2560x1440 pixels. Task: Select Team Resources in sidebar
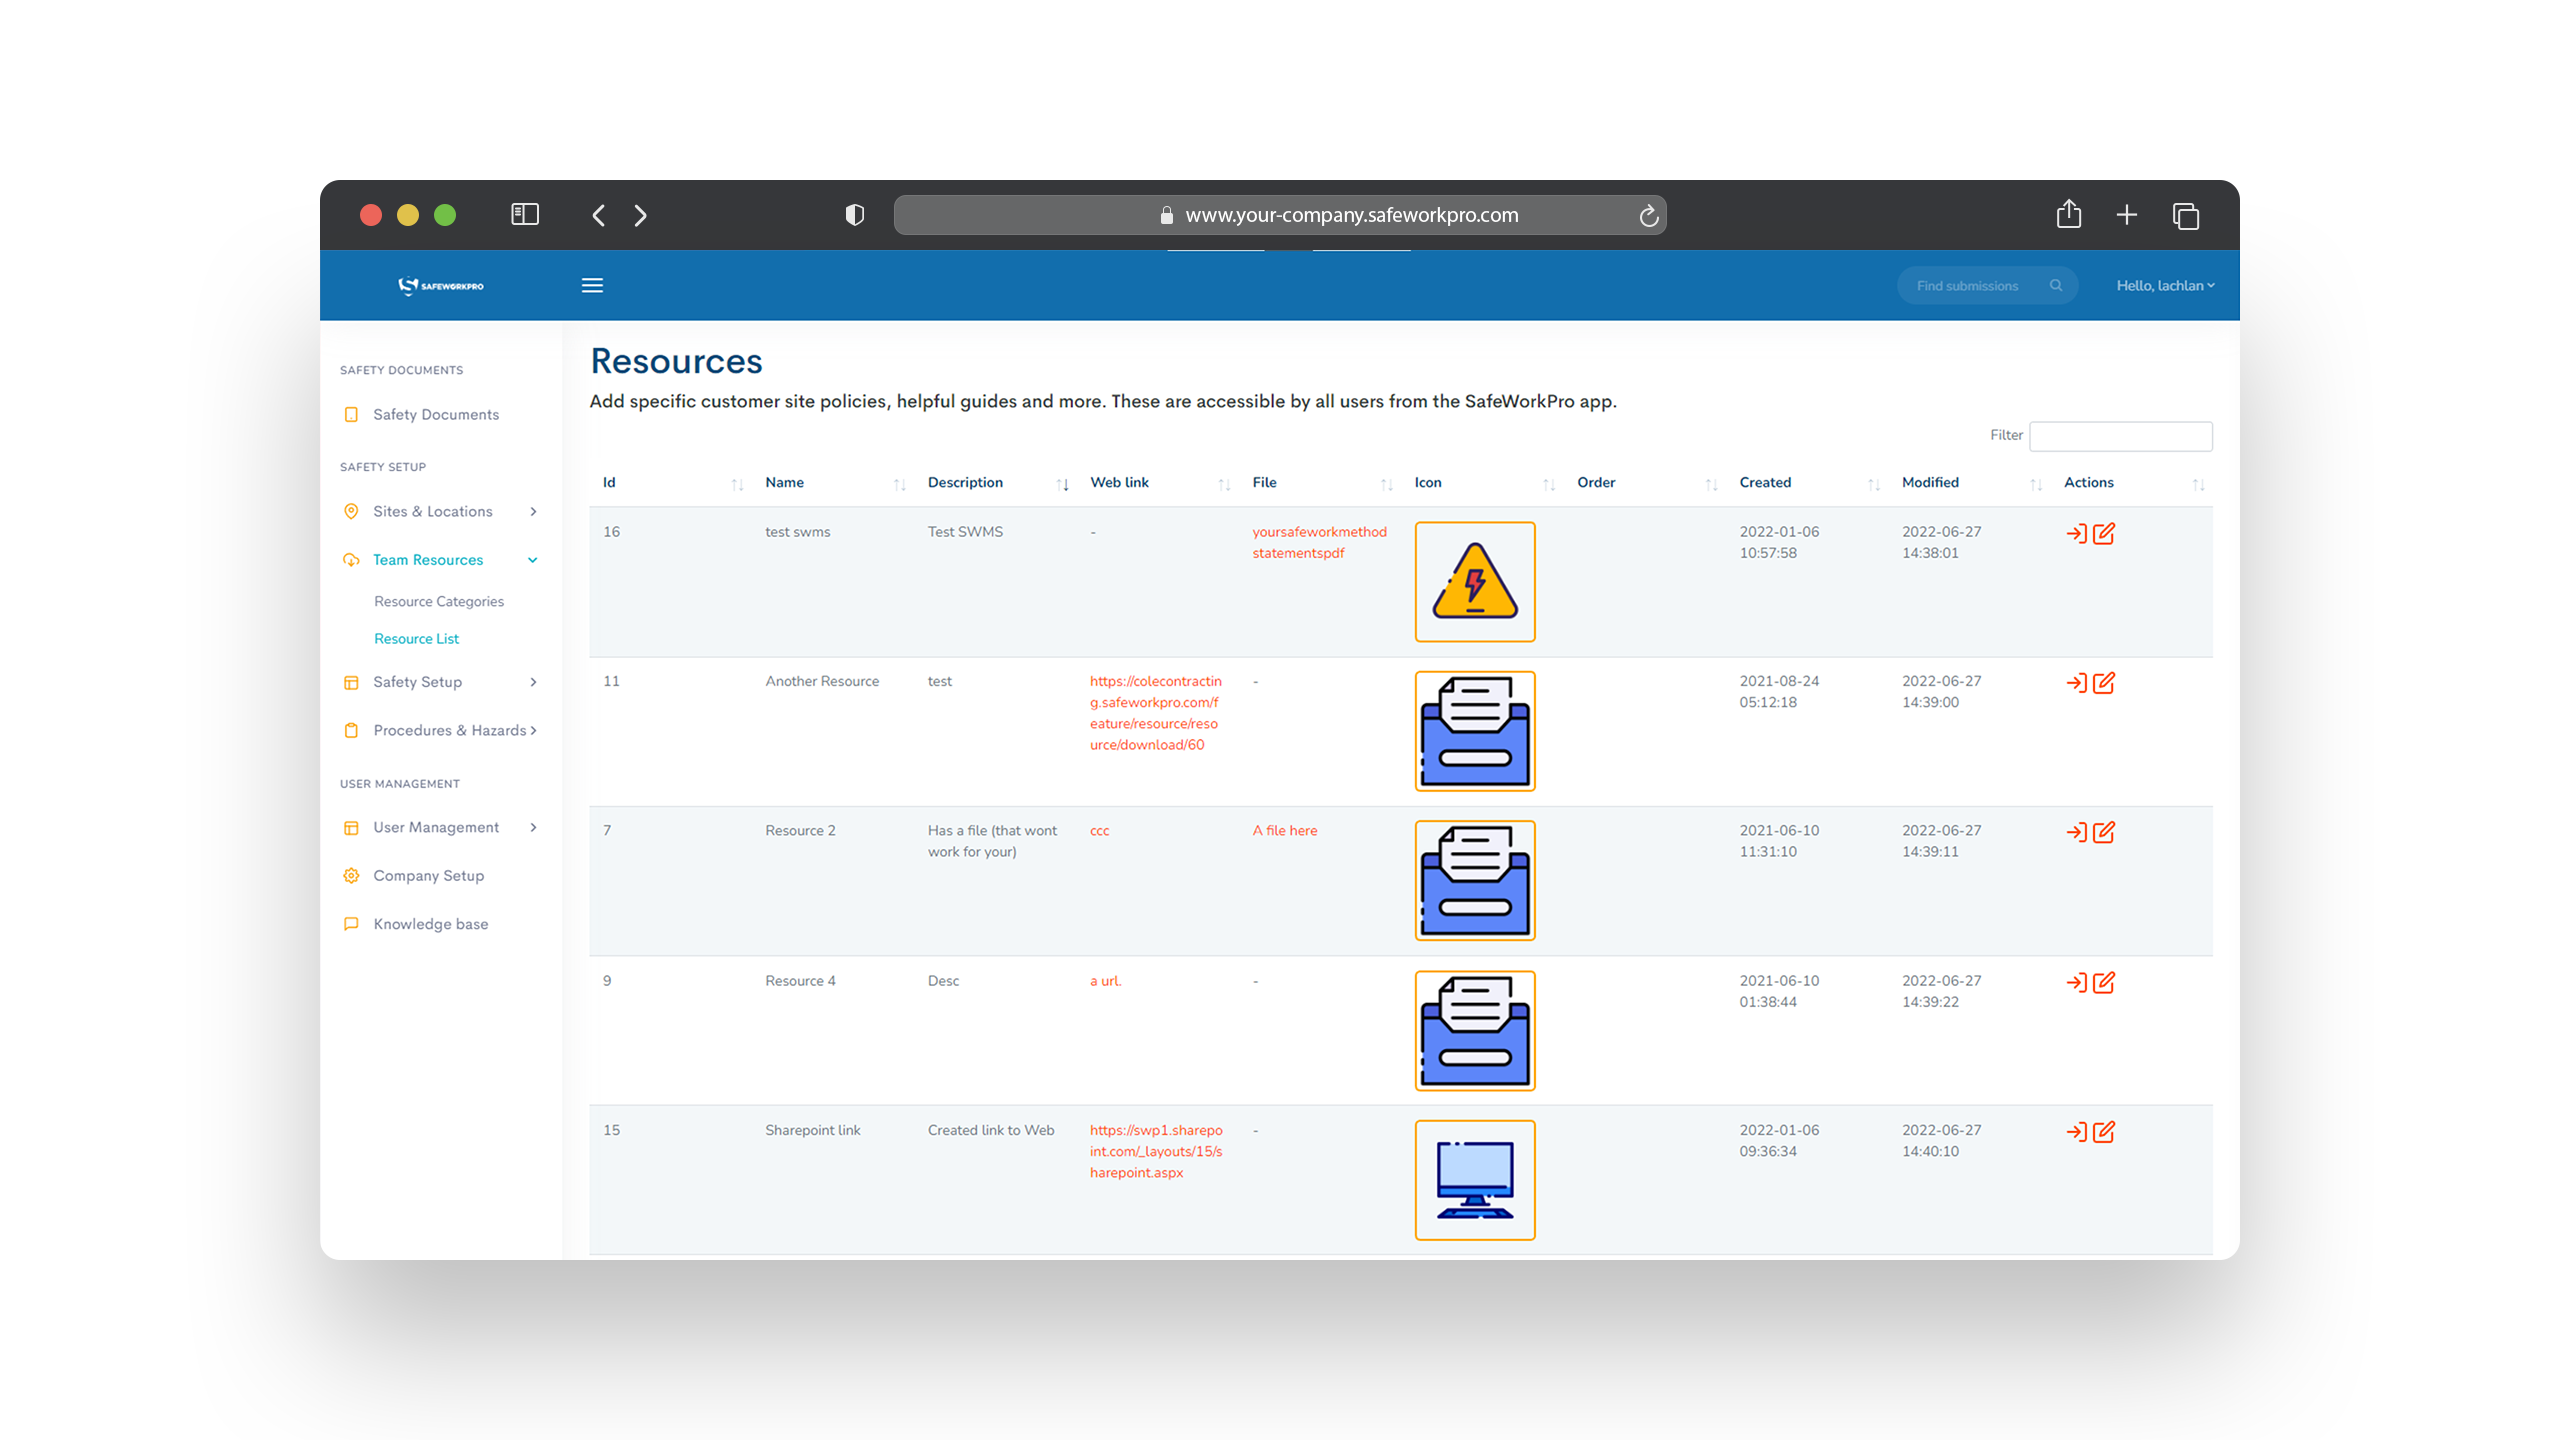[428, 560]
